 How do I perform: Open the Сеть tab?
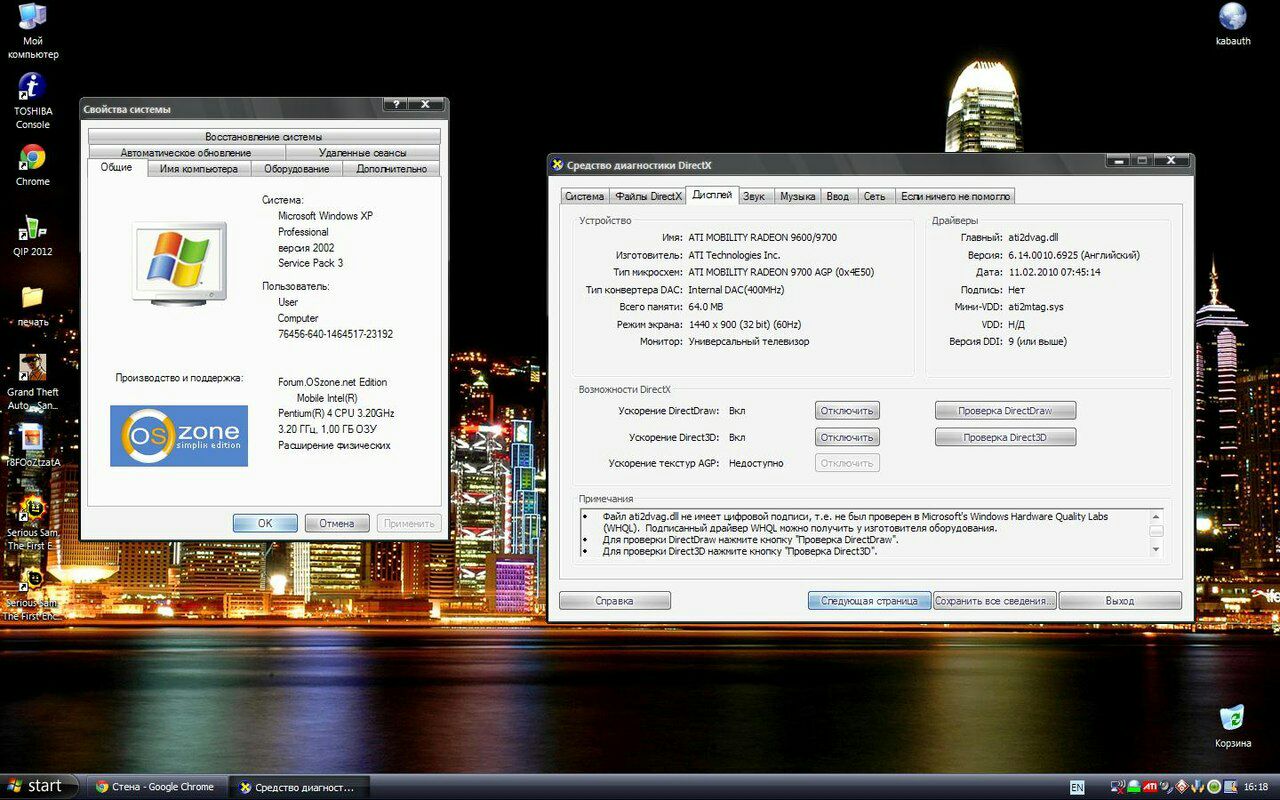click(874, 196)
